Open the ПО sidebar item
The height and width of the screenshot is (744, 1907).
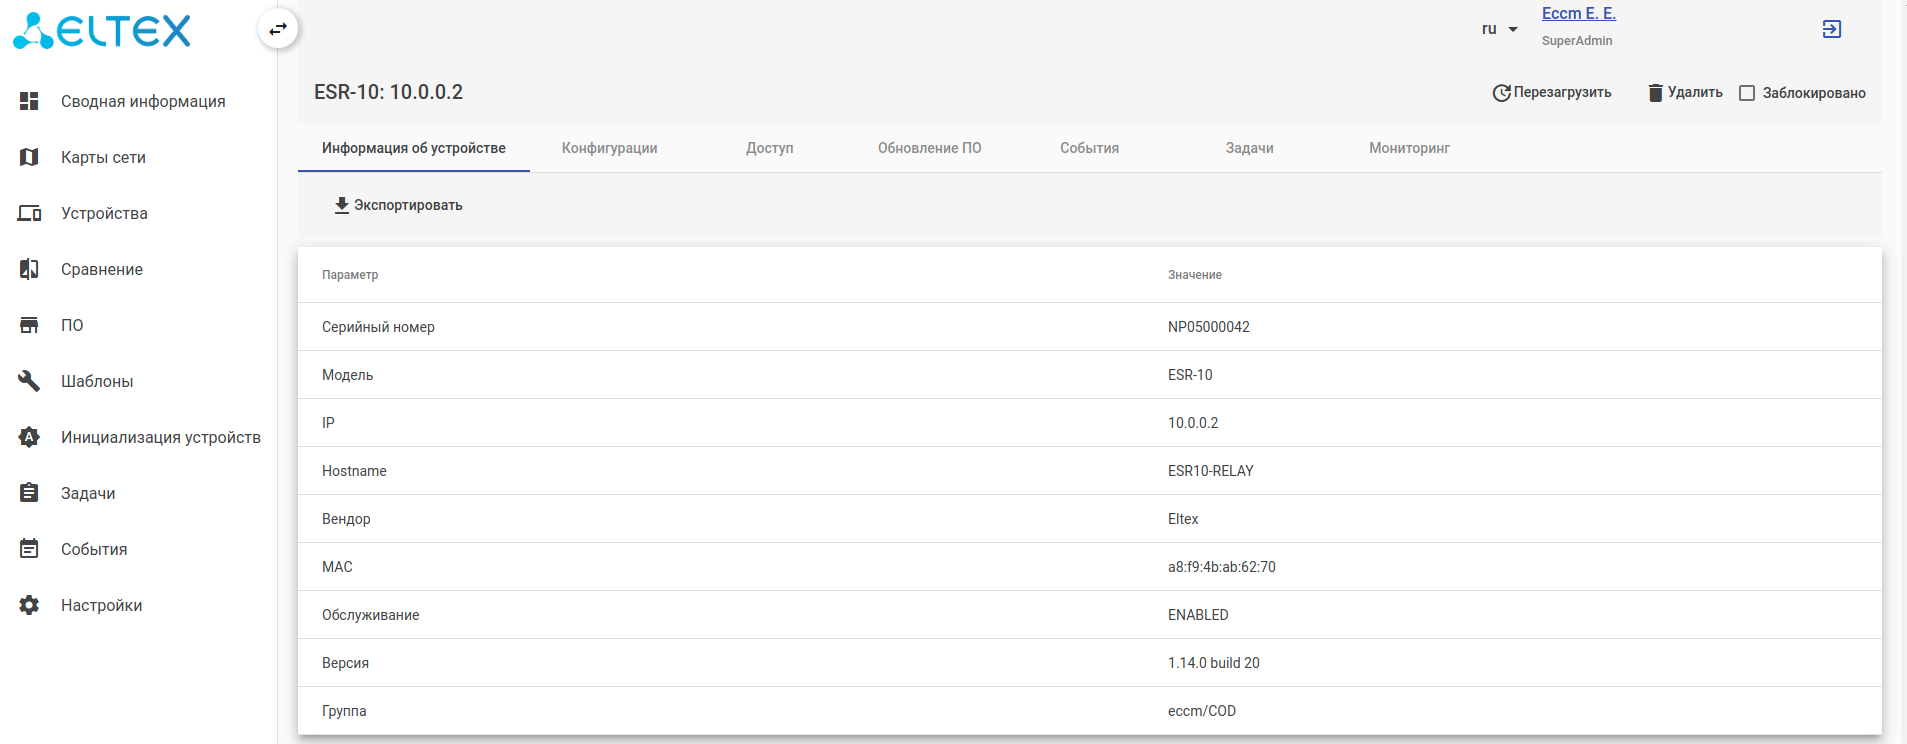point(72,325)
